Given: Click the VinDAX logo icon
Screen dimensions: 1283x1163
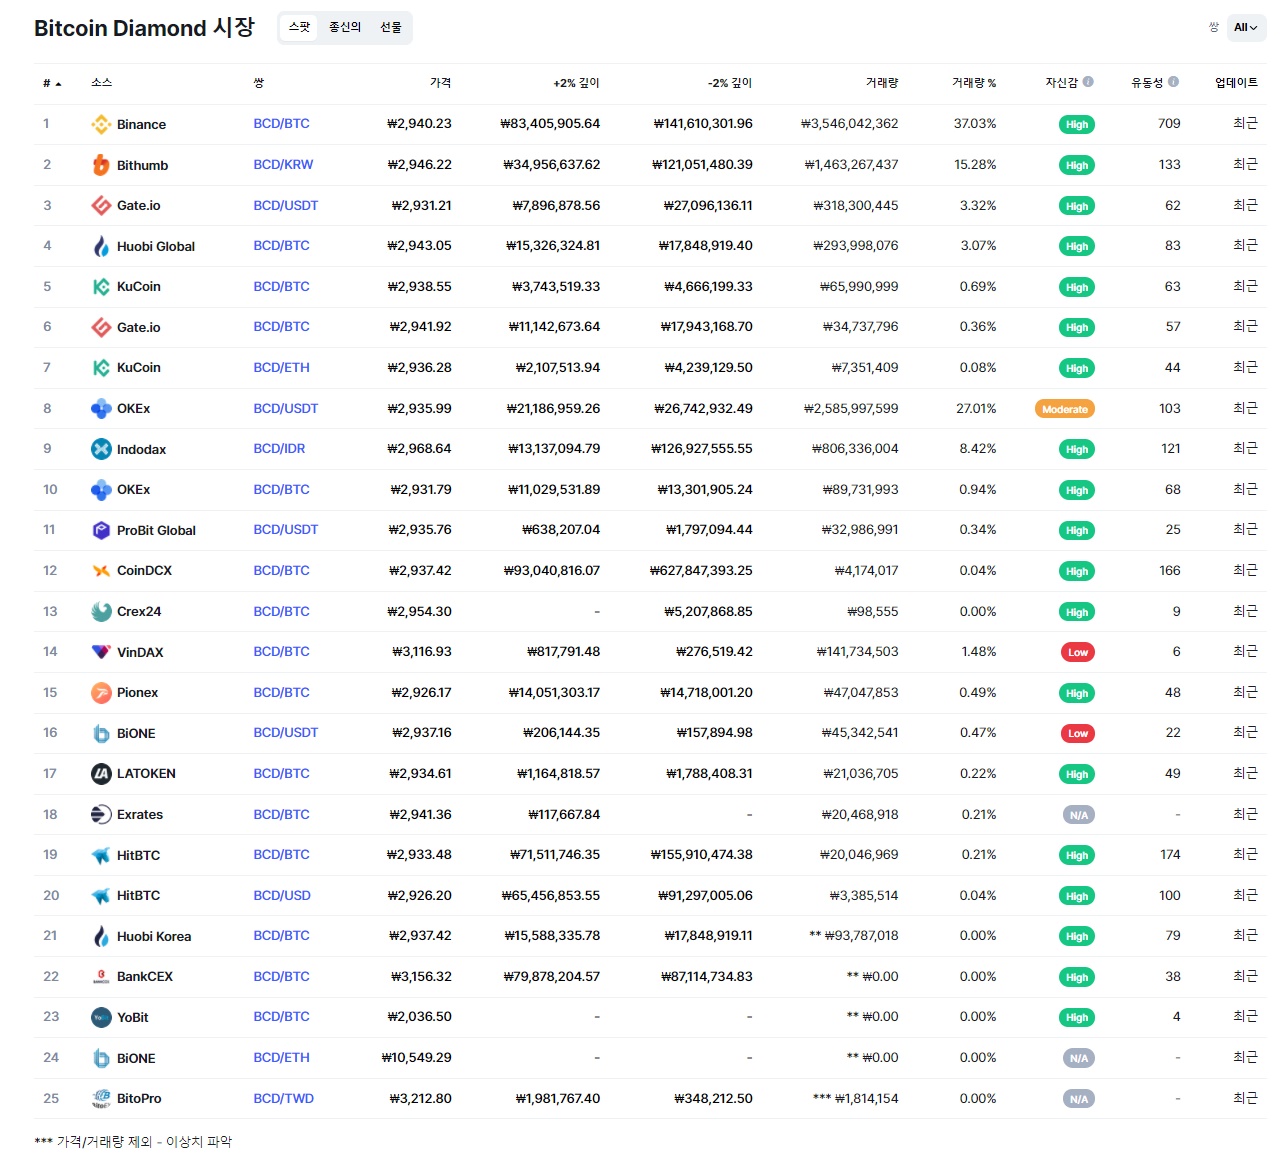Looking at the screenshot, I should tap(101, 652).
